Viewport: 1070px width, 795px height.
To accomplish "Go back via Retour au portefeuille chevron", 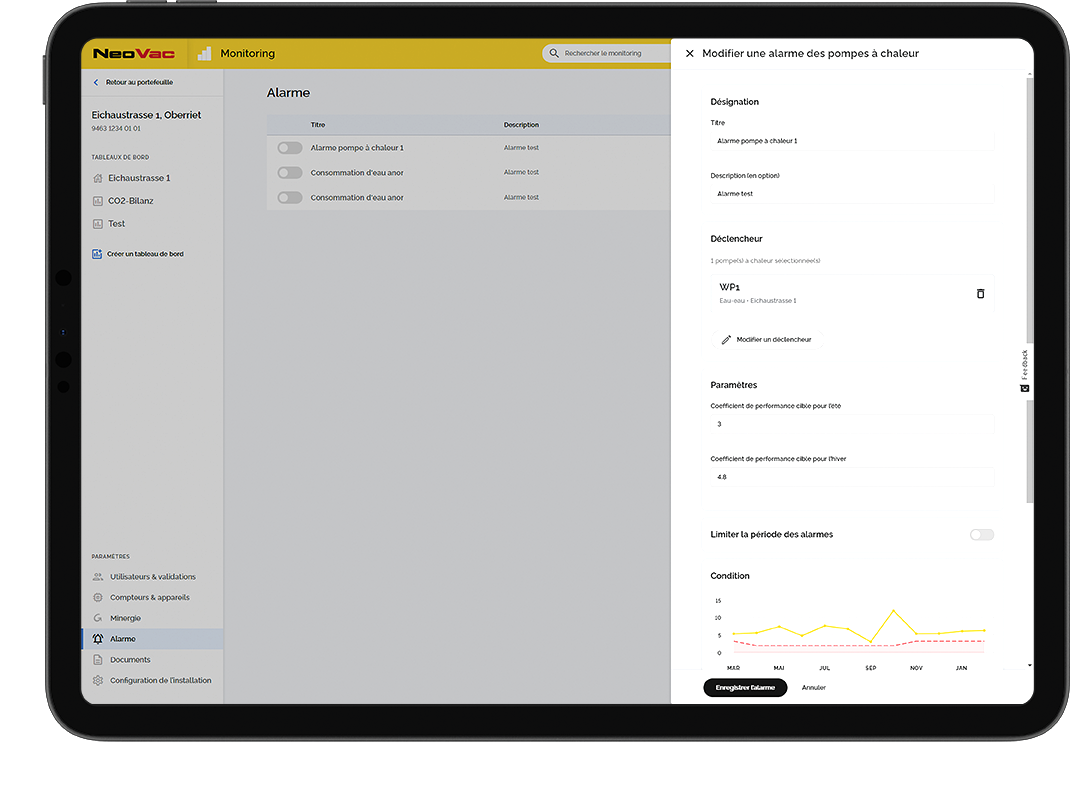I will (x=96, y=83).
